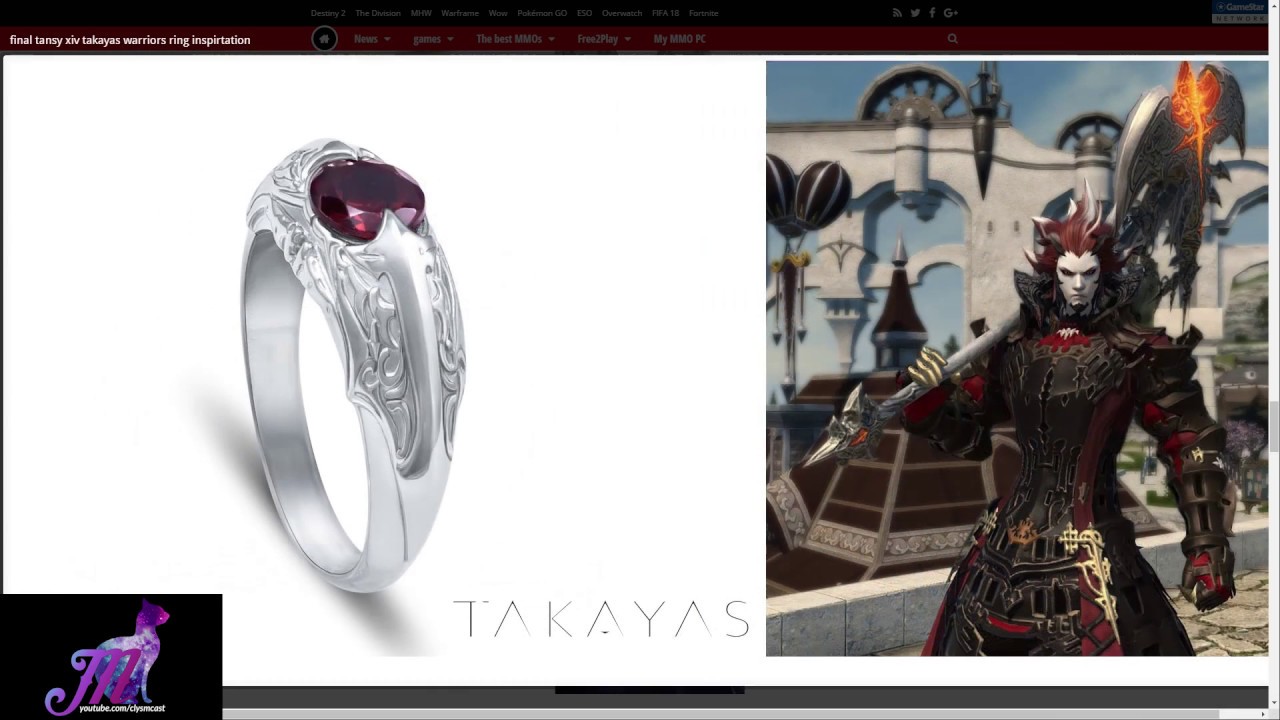Viewport: 1280px width, 720px height.
Task: Open the RSS feed icon
Action: pyautogui.click(x=897, y=13)
